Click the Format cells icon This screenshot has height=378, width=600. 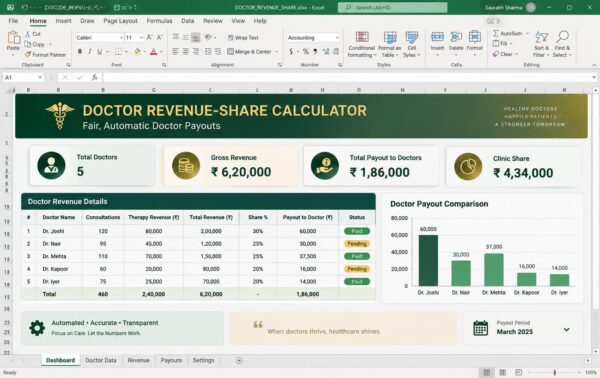coord(474,37)
